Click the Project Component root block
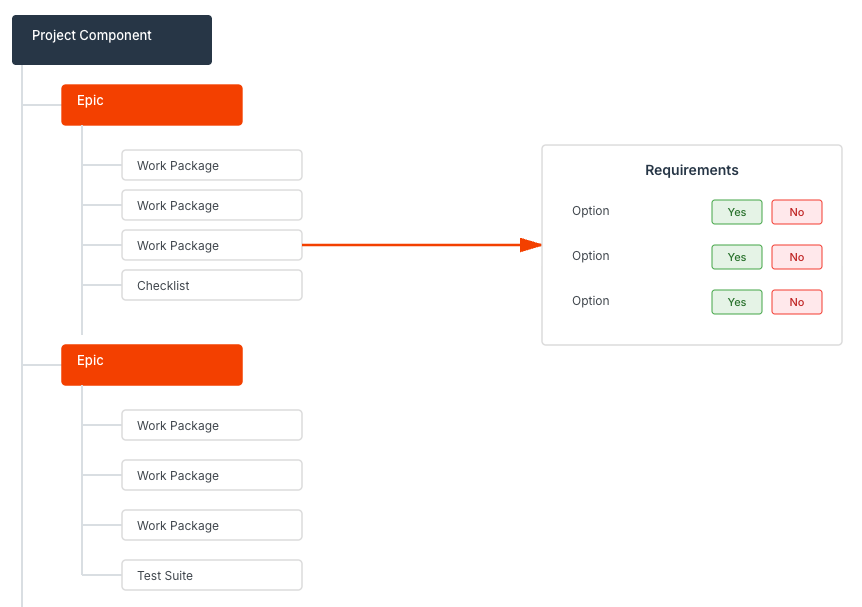 tap(111, 40)
